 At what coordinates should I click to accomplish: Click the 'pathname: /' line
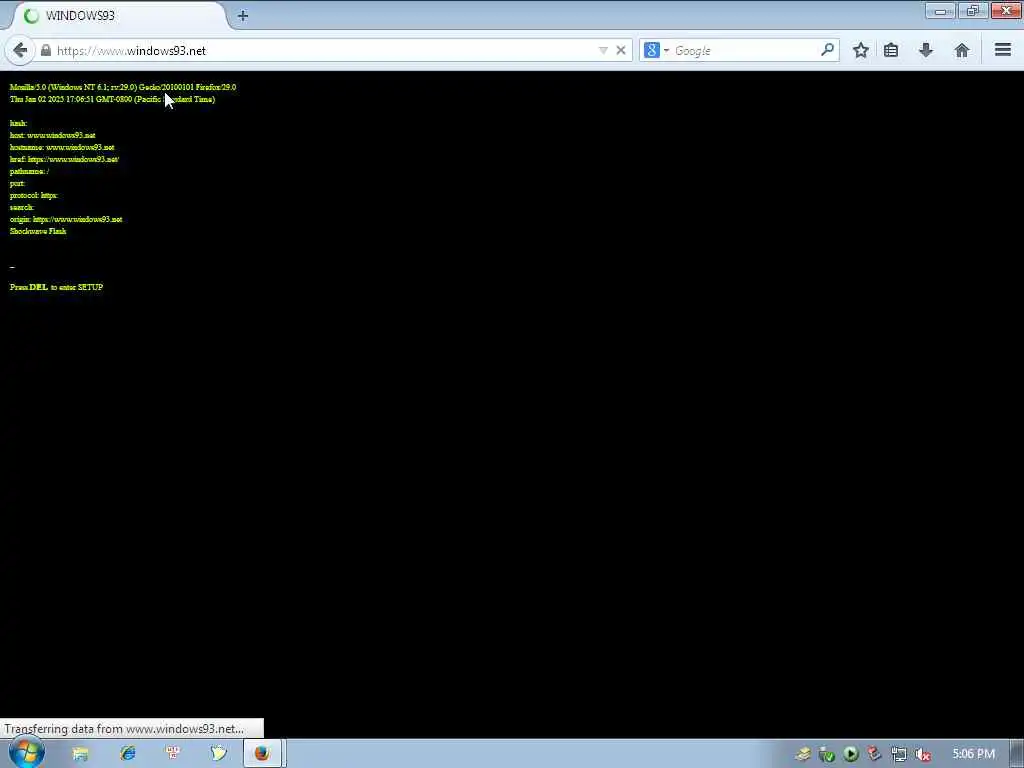[29, 171]
